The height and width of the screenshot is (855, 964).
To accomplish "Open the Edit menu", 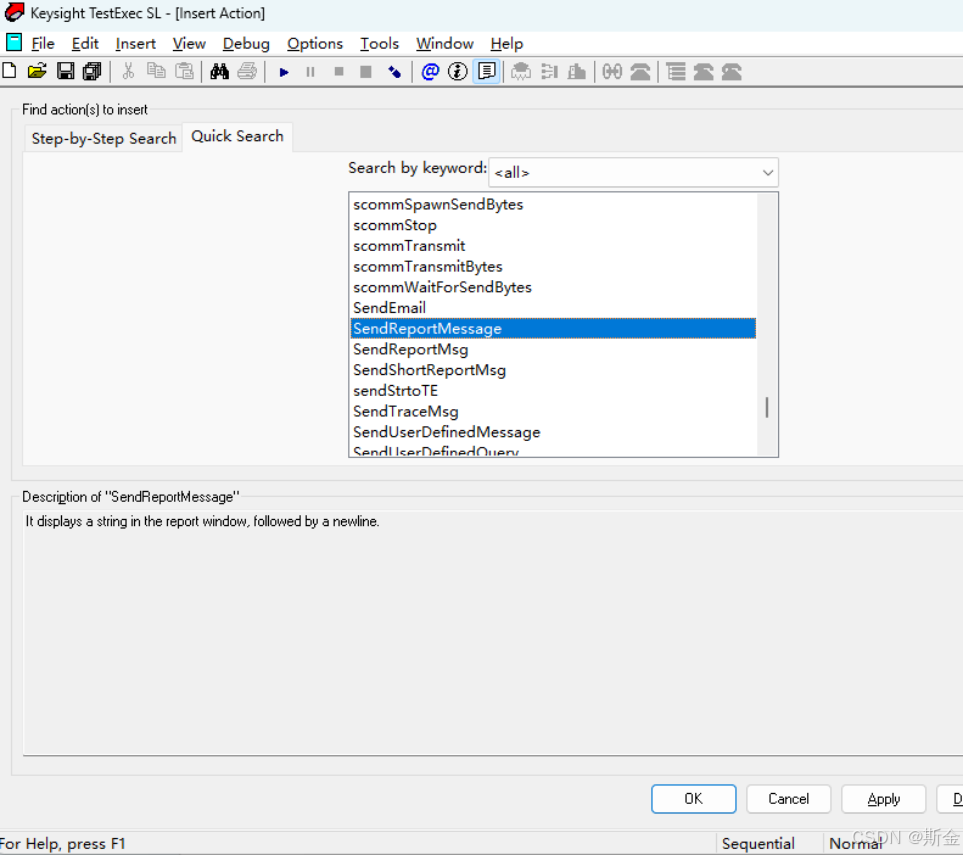I will [x=85, y=44].
